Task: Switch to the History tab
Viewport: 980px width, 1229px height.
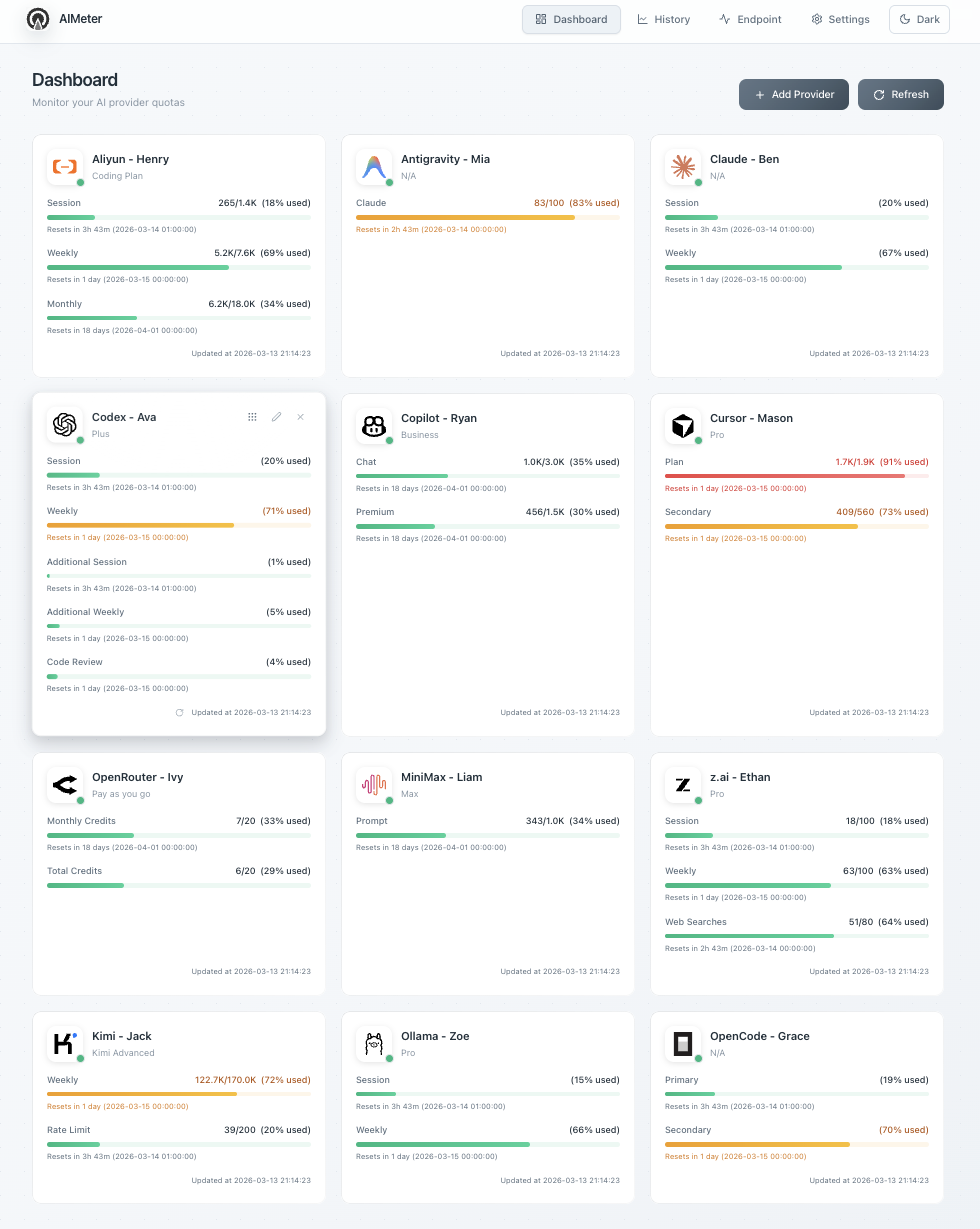Action: 664,19
